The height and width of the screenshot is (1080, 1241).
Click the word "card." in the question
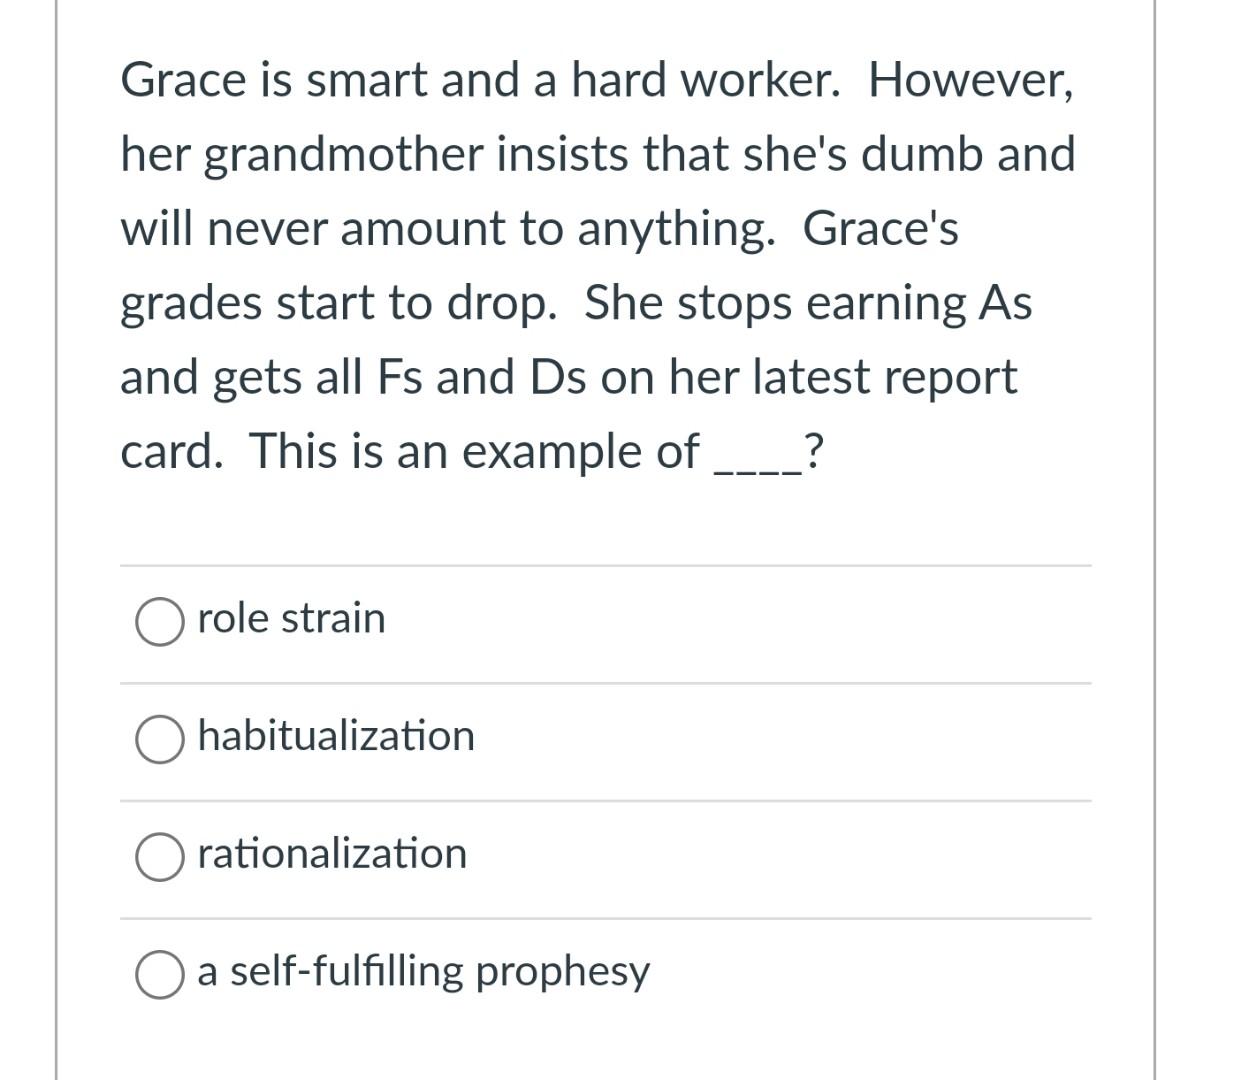[172, 452]
